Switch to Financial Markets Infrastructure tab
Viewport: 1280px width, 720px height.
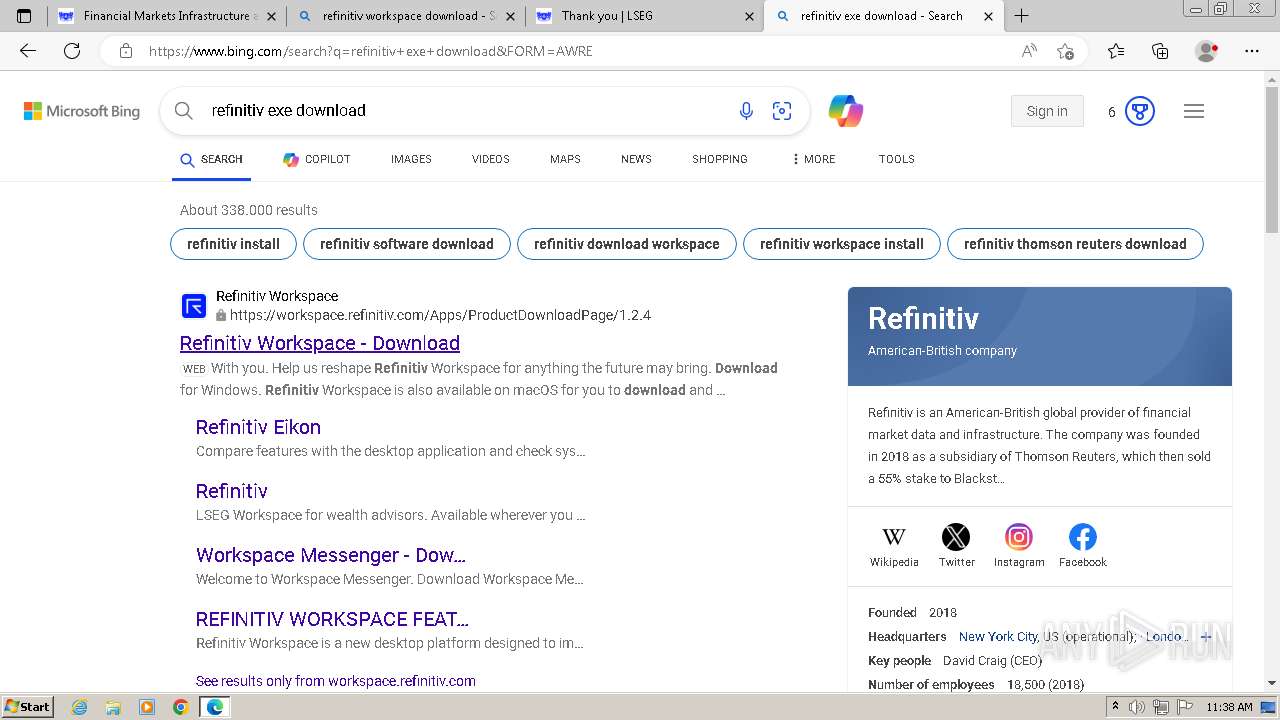coord(167,16)
